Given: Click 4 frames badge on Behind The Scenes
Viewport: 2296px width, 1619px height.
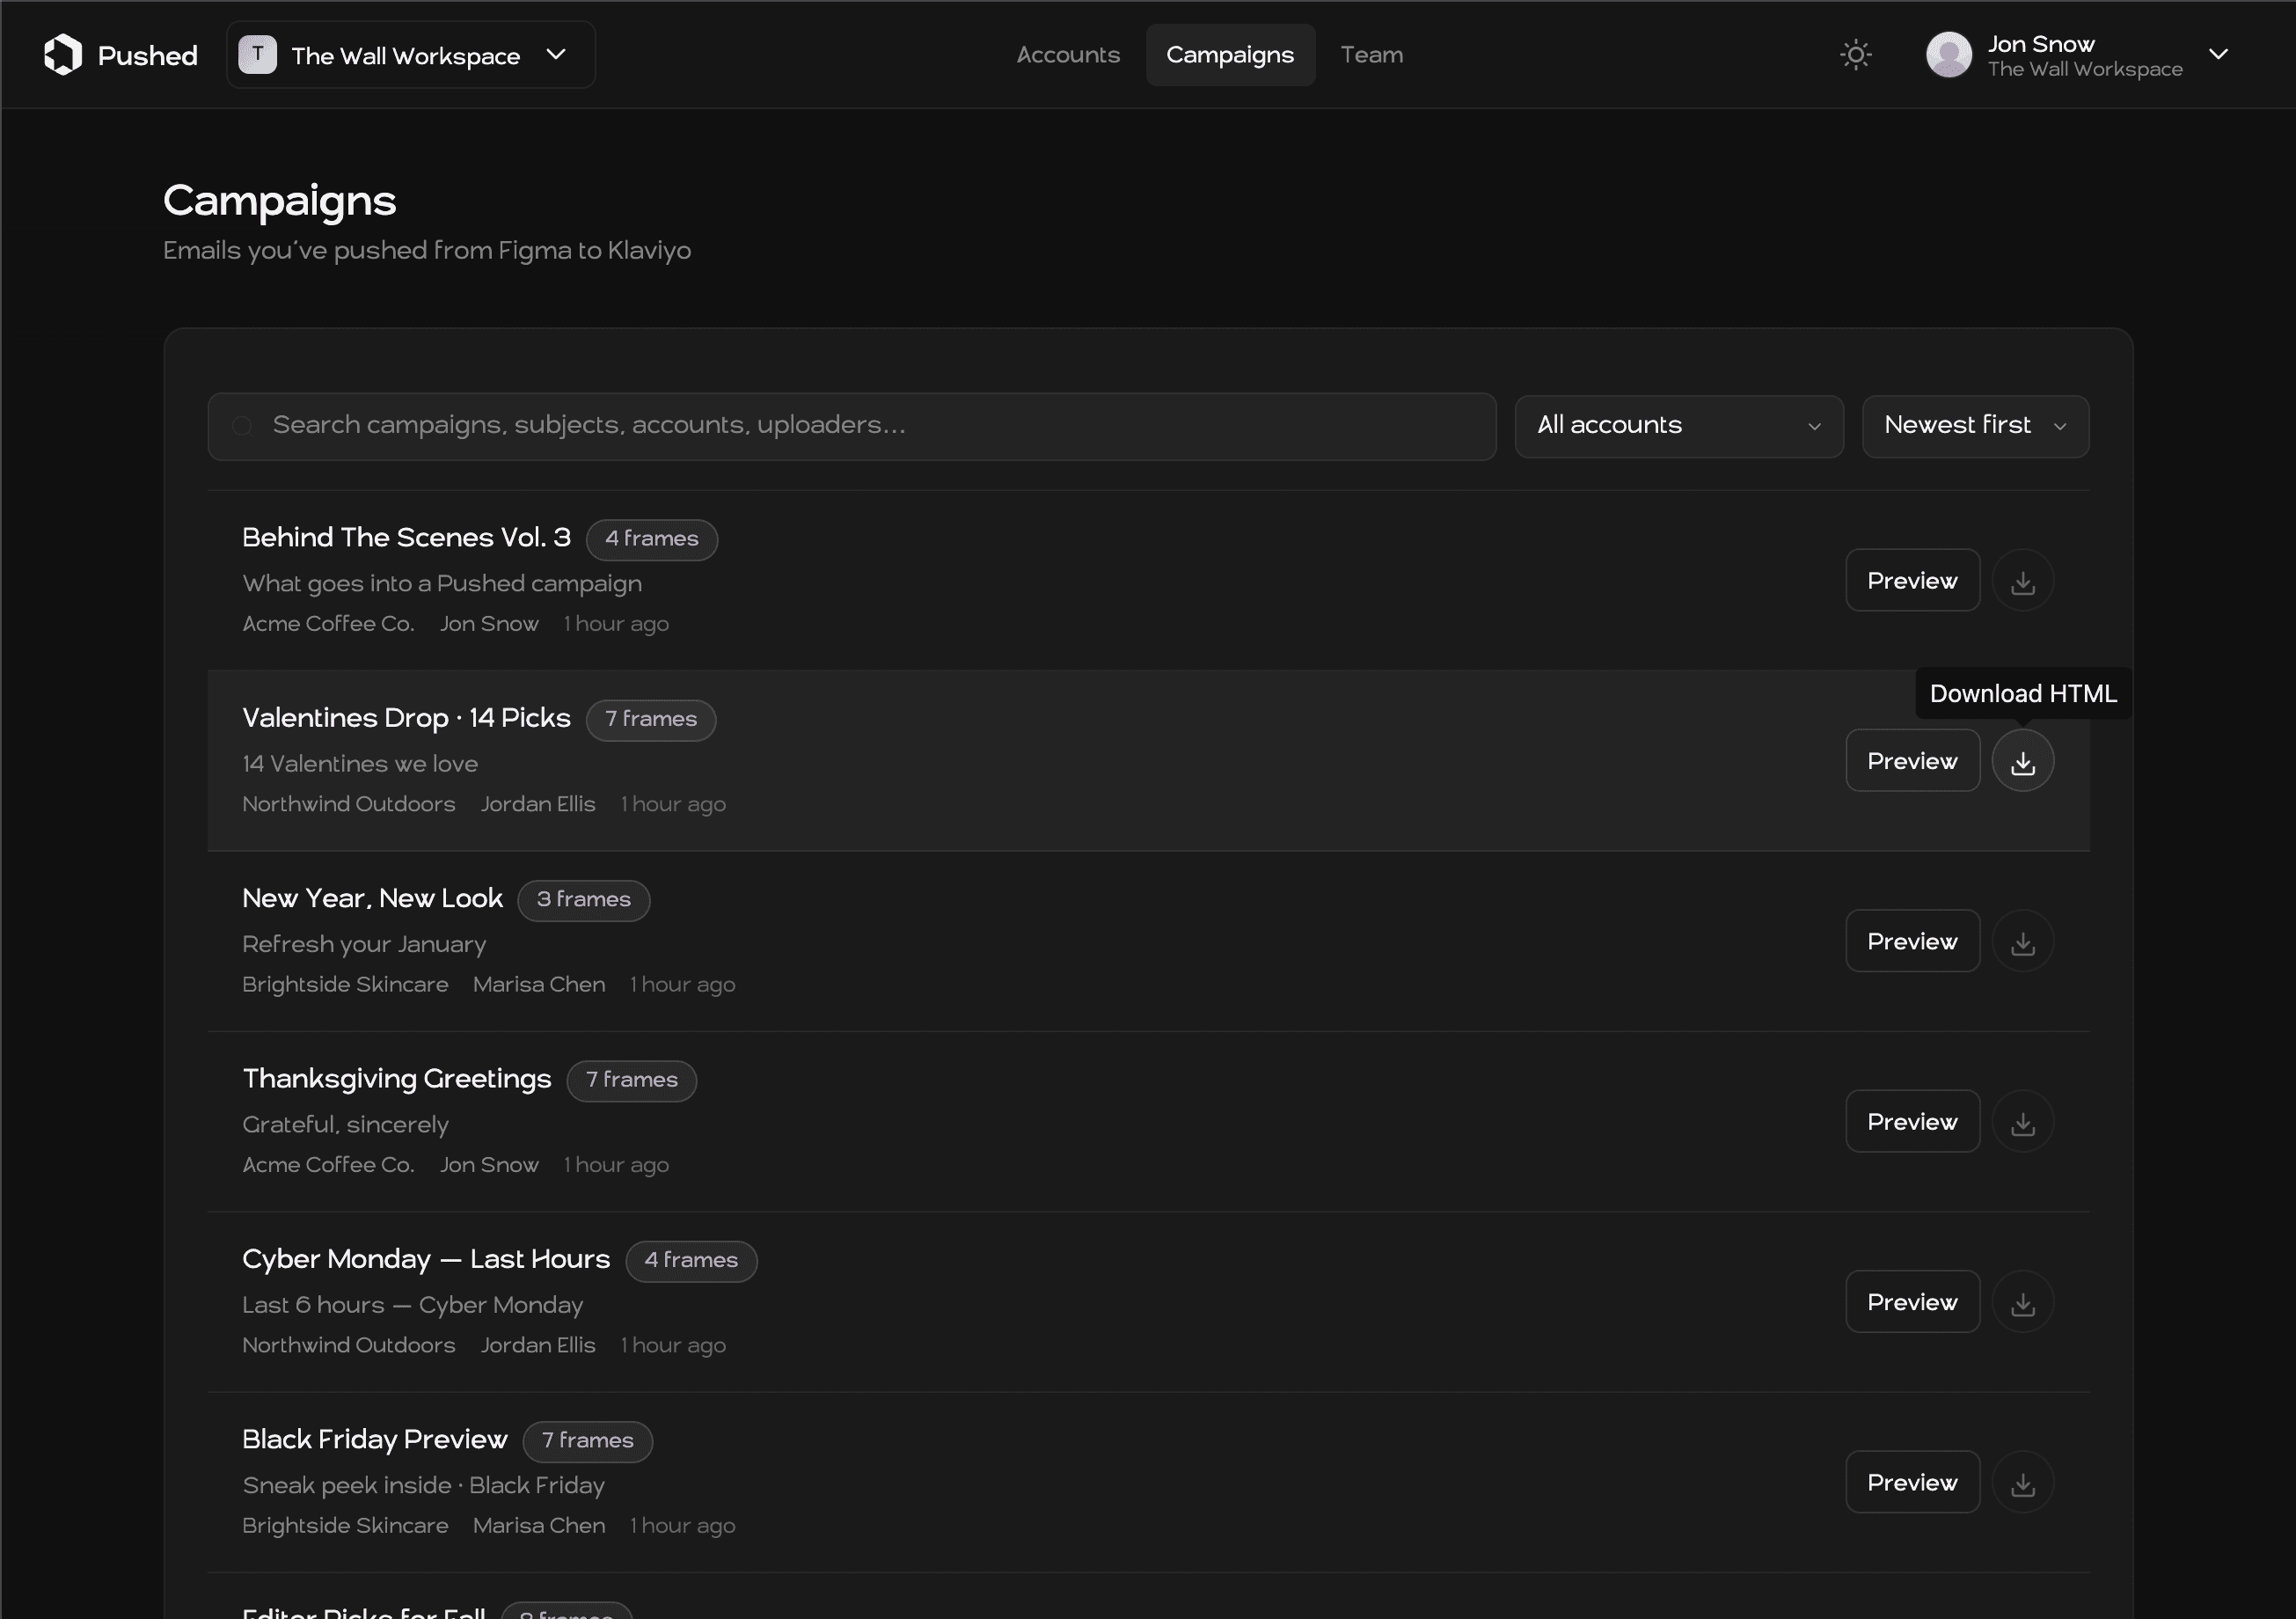Looking at the screenshot, I should (651, 539).
